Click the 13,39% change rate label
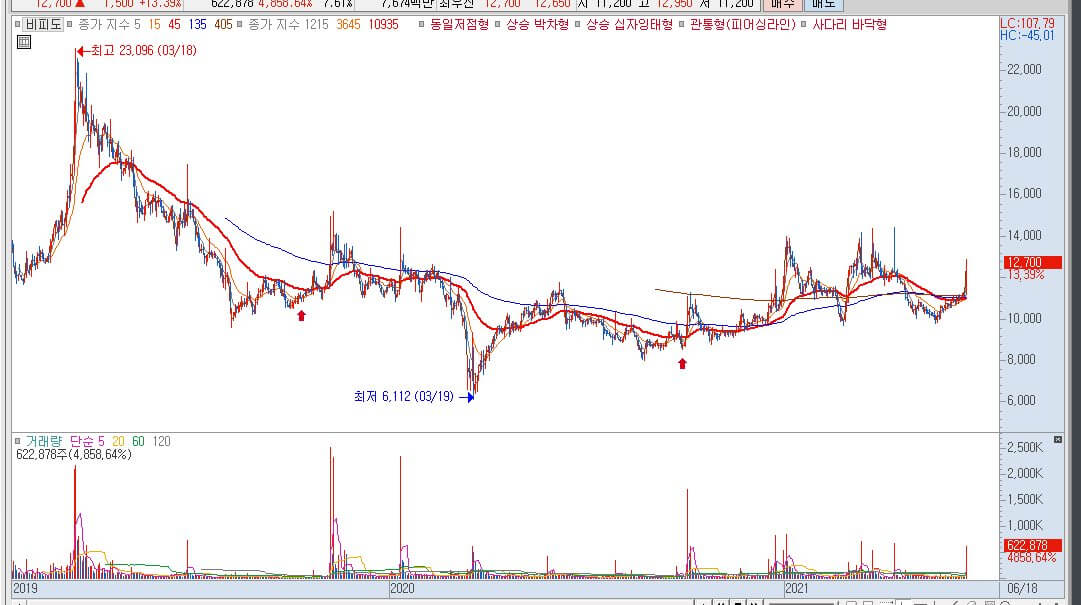1081x605 pixels. (x=1026, y=275)
